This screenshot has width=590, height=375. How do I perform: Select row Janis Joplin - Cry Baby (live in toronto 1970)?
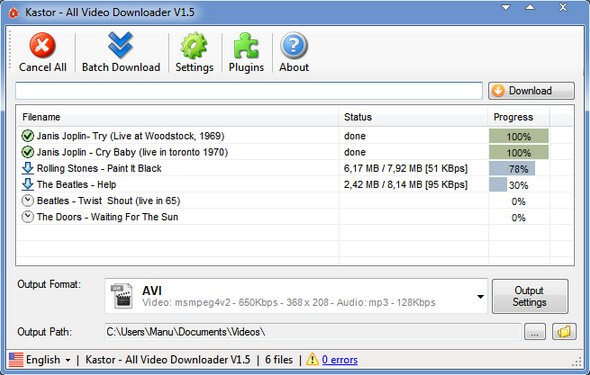click(295, 152)
